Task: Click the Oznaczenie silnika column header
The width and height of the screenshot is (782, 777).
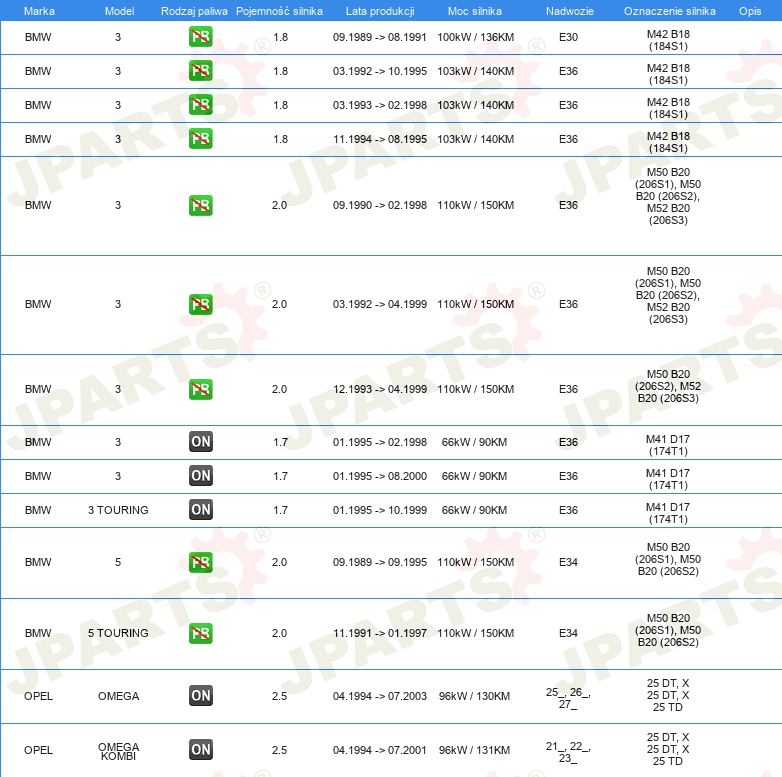Action: [669, 11]
